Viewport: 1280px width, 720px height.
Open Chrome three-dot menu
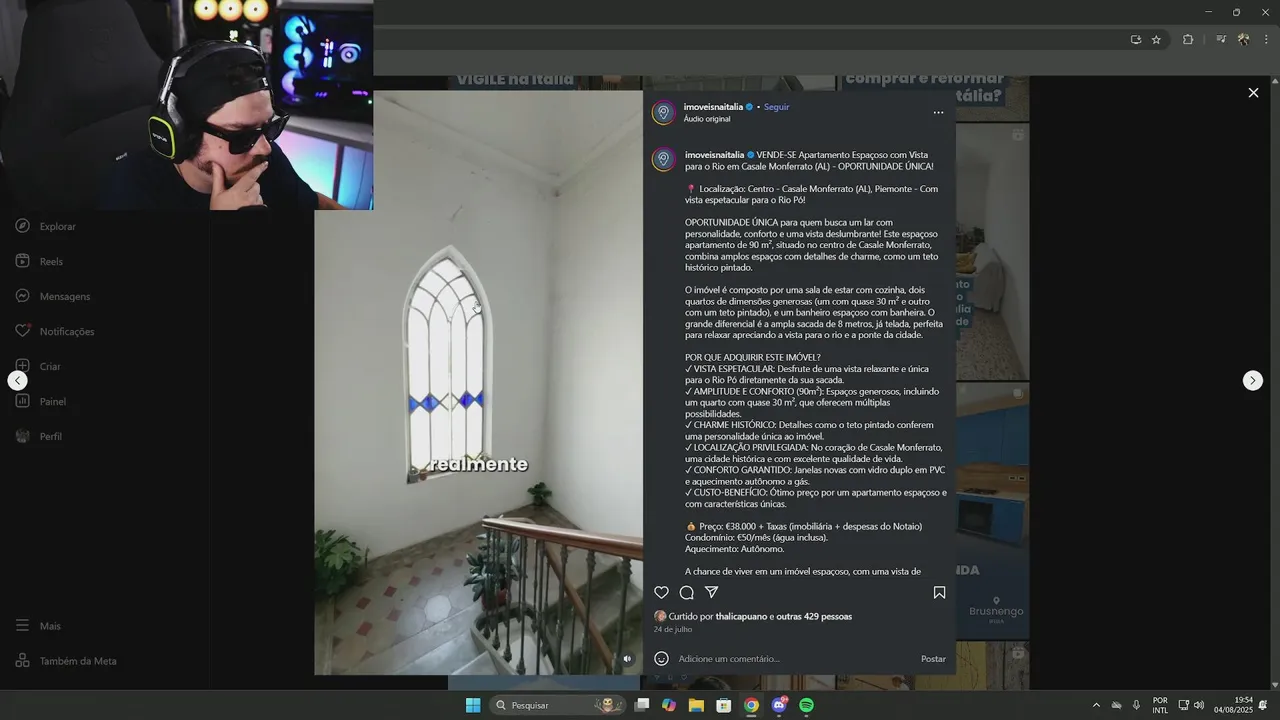point(1266,40)
